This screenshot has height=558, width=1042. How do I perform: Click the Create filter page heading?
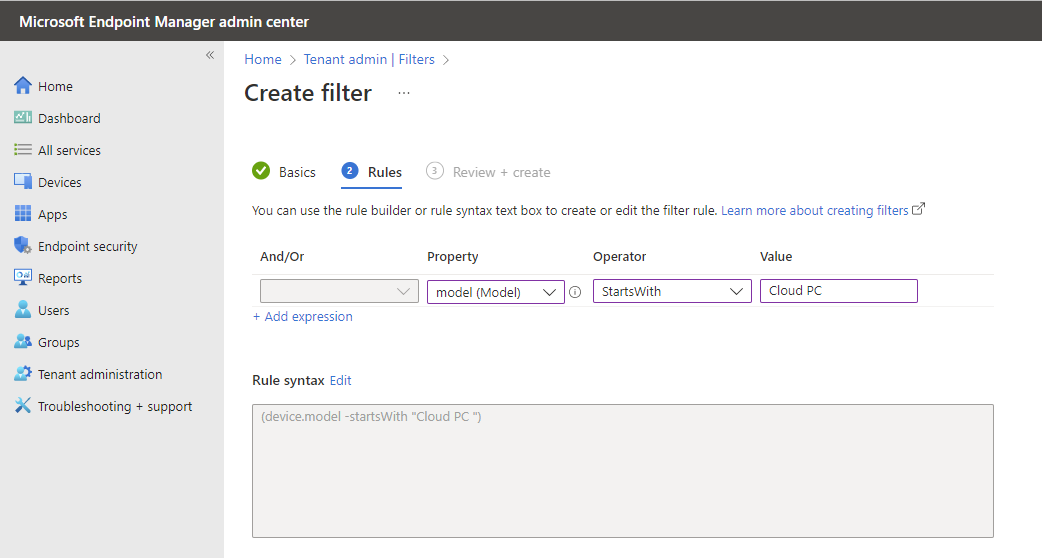[308, 93]
